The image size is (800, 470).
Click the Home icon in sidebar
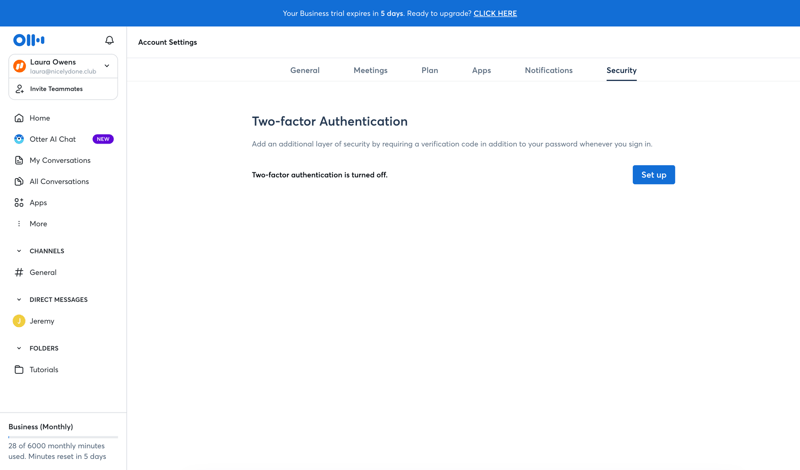[x=19, y=118]
